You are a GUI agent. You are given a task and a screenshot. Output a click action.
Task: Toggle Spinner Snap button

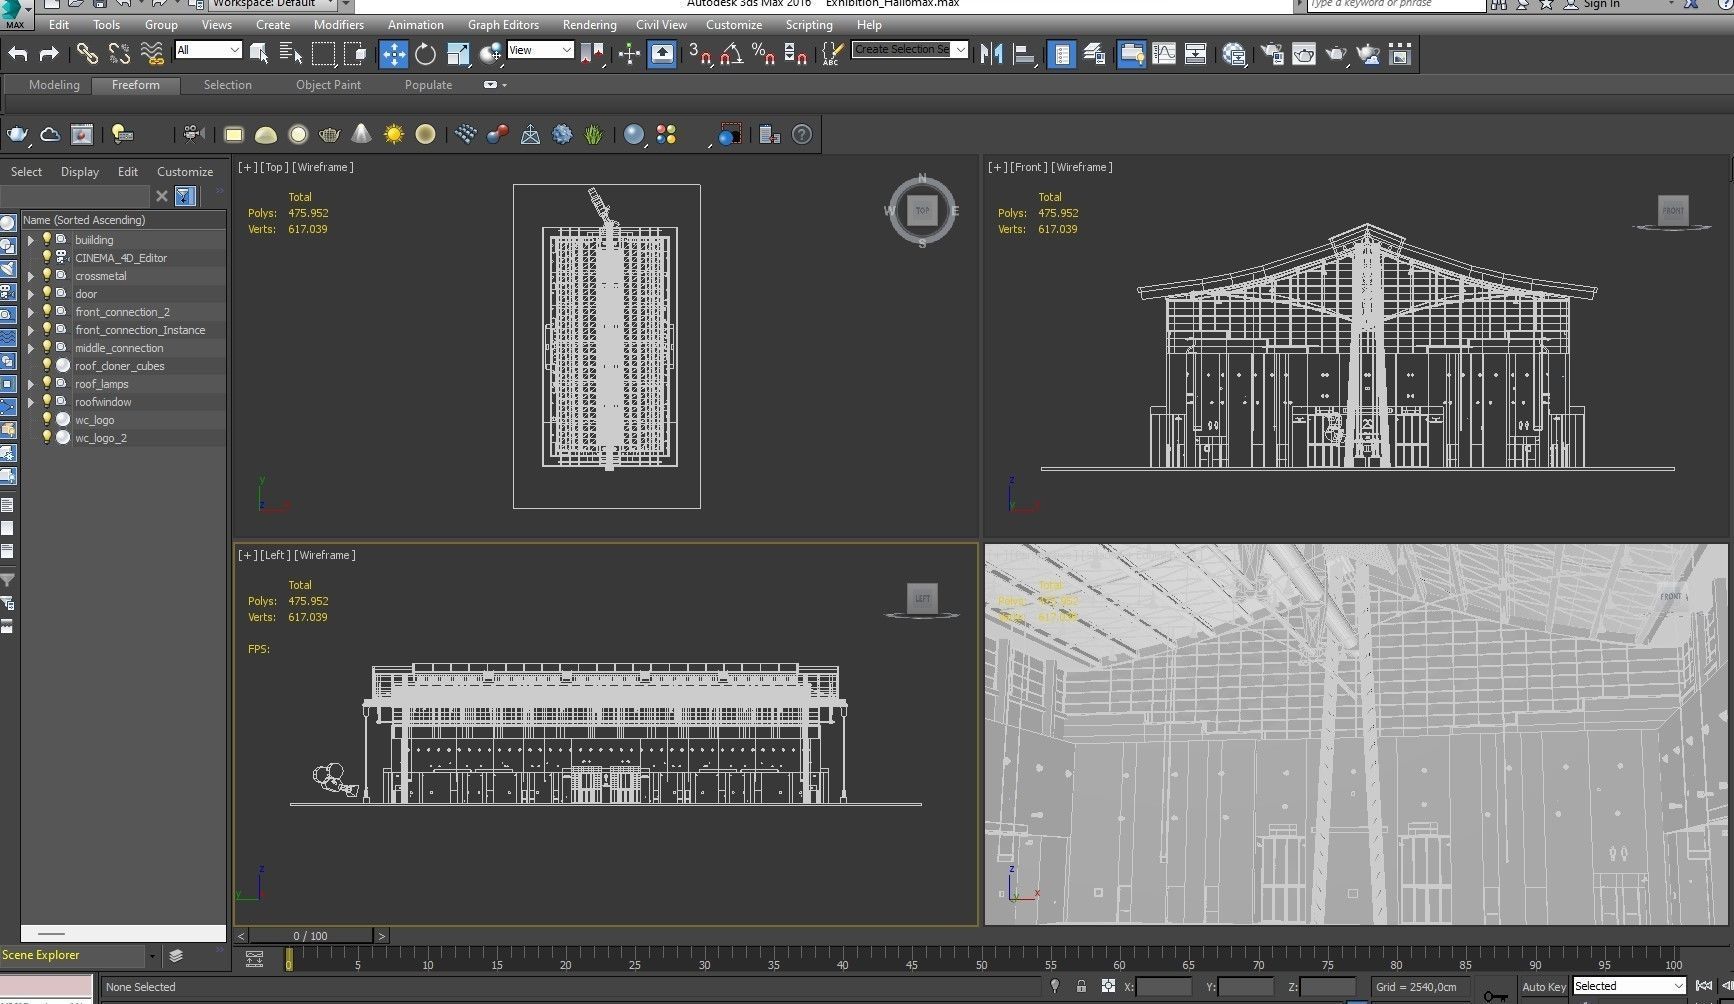tap(796, 54)
